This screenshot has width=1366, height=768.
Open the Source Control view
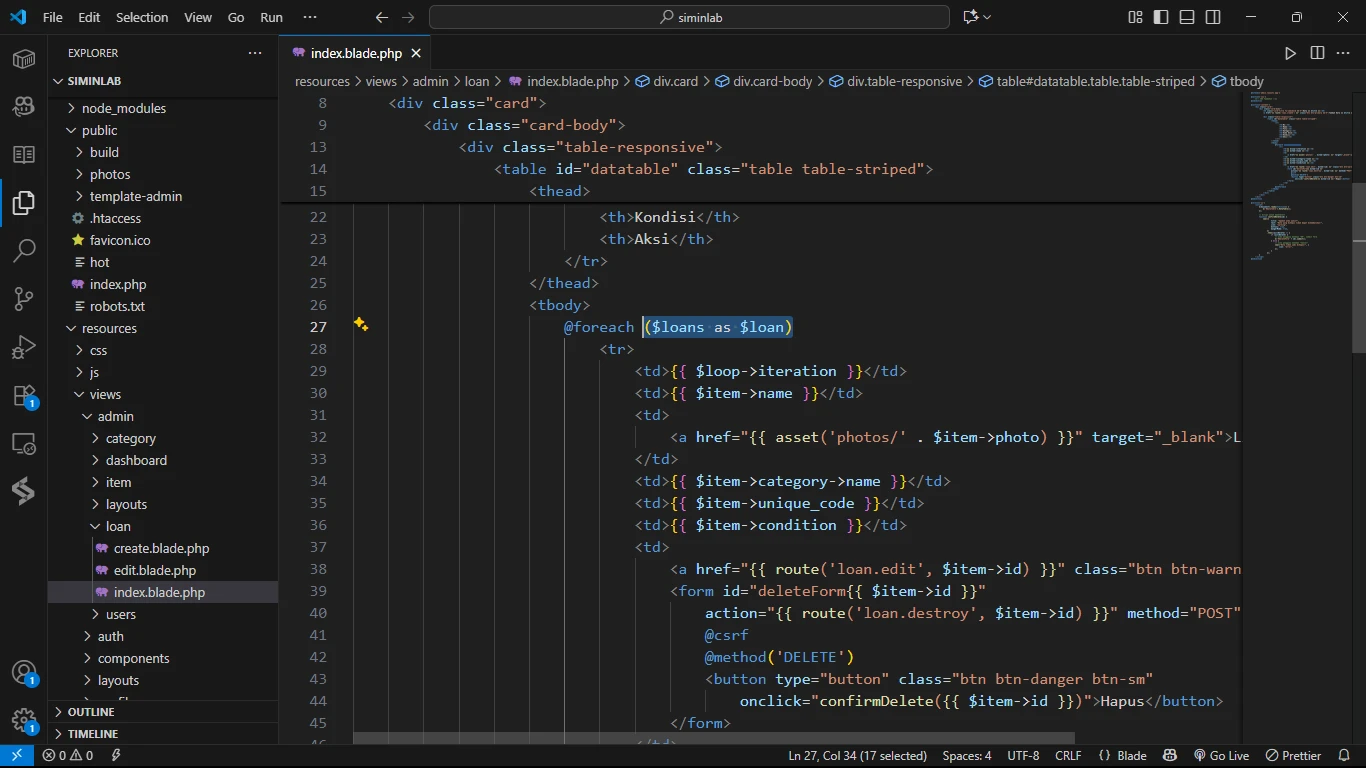pyautogui.click(x=24, y=298)
